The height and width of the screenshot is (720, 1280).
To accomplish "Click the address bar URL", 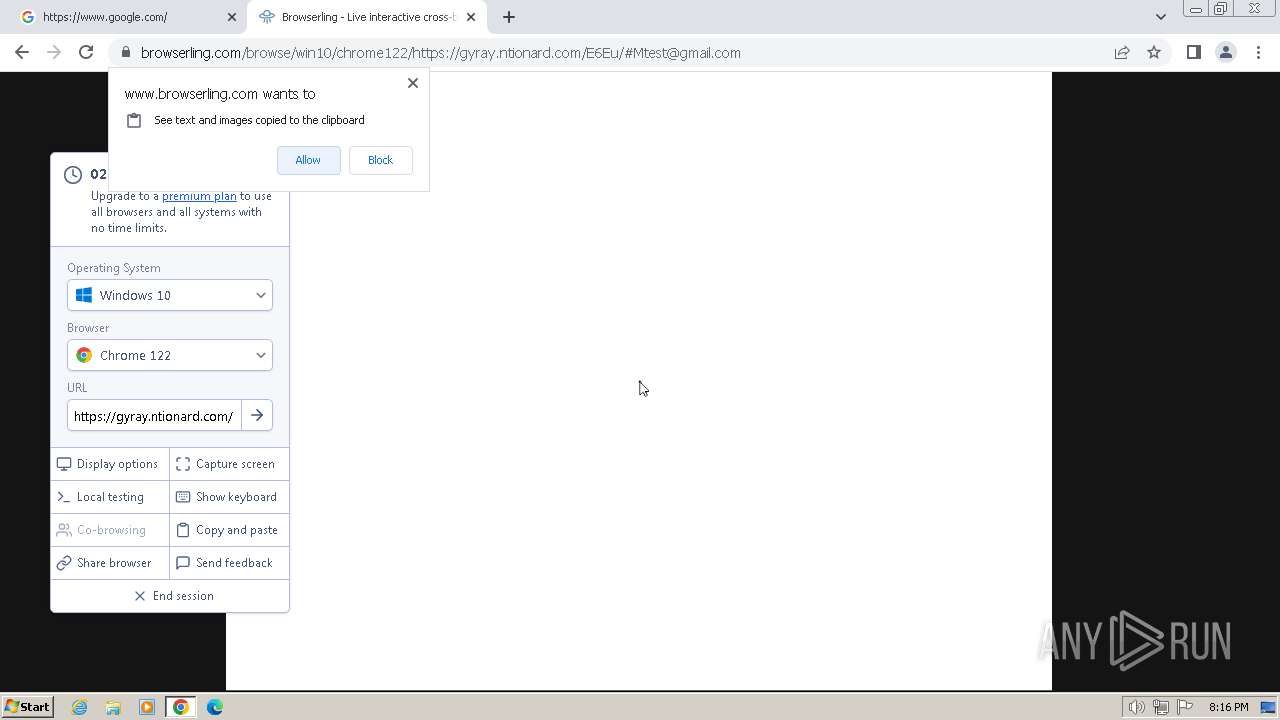I will 440,53.
